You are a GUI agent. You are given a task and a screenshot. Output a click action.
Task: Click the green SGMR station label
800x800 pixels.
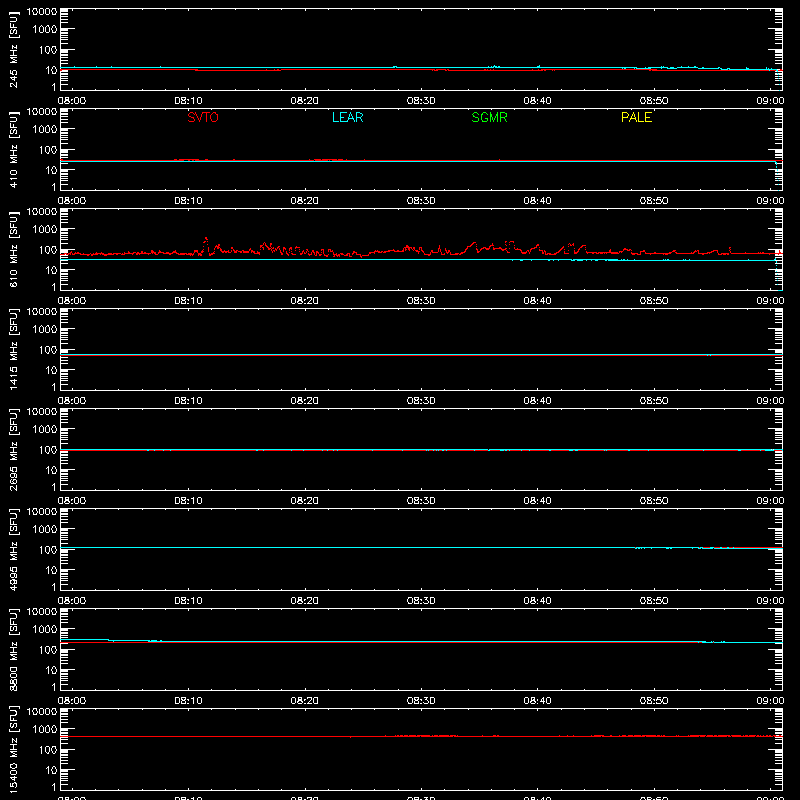[x=489, y=117]
